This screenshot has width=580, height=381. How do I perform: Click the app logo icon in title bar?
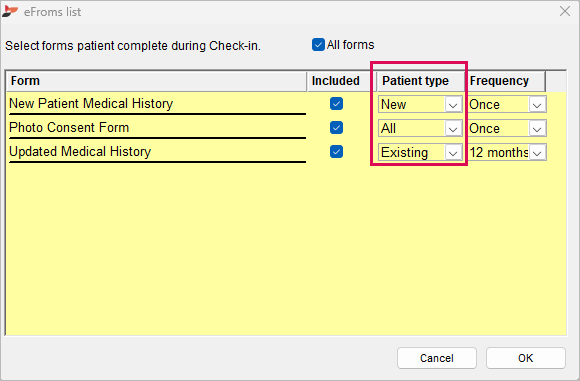[10, 11]
